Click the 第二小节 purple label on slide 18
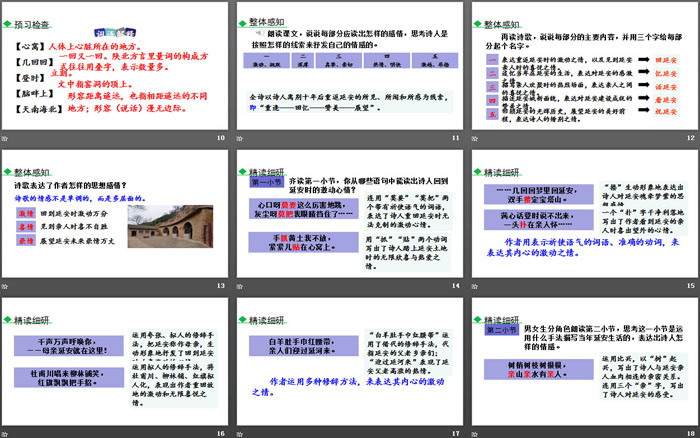This screenshot has height=438, width=700. 501,330
